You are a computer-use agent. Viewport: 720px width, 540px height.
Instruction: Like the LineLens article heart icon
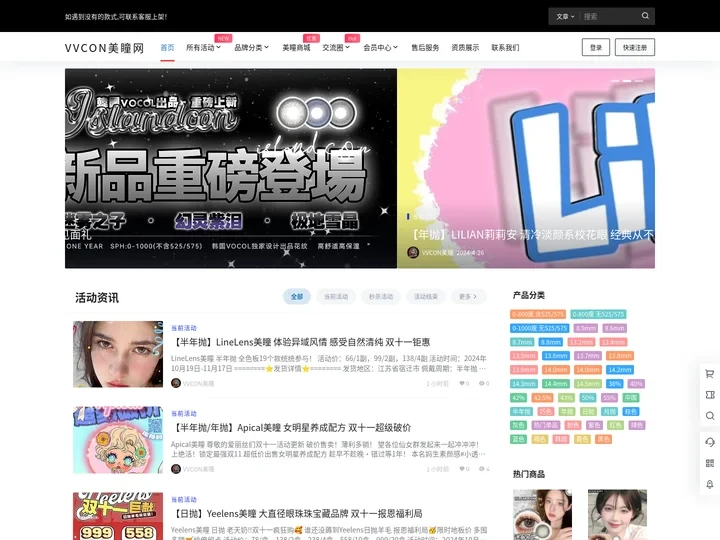(461, 383)
